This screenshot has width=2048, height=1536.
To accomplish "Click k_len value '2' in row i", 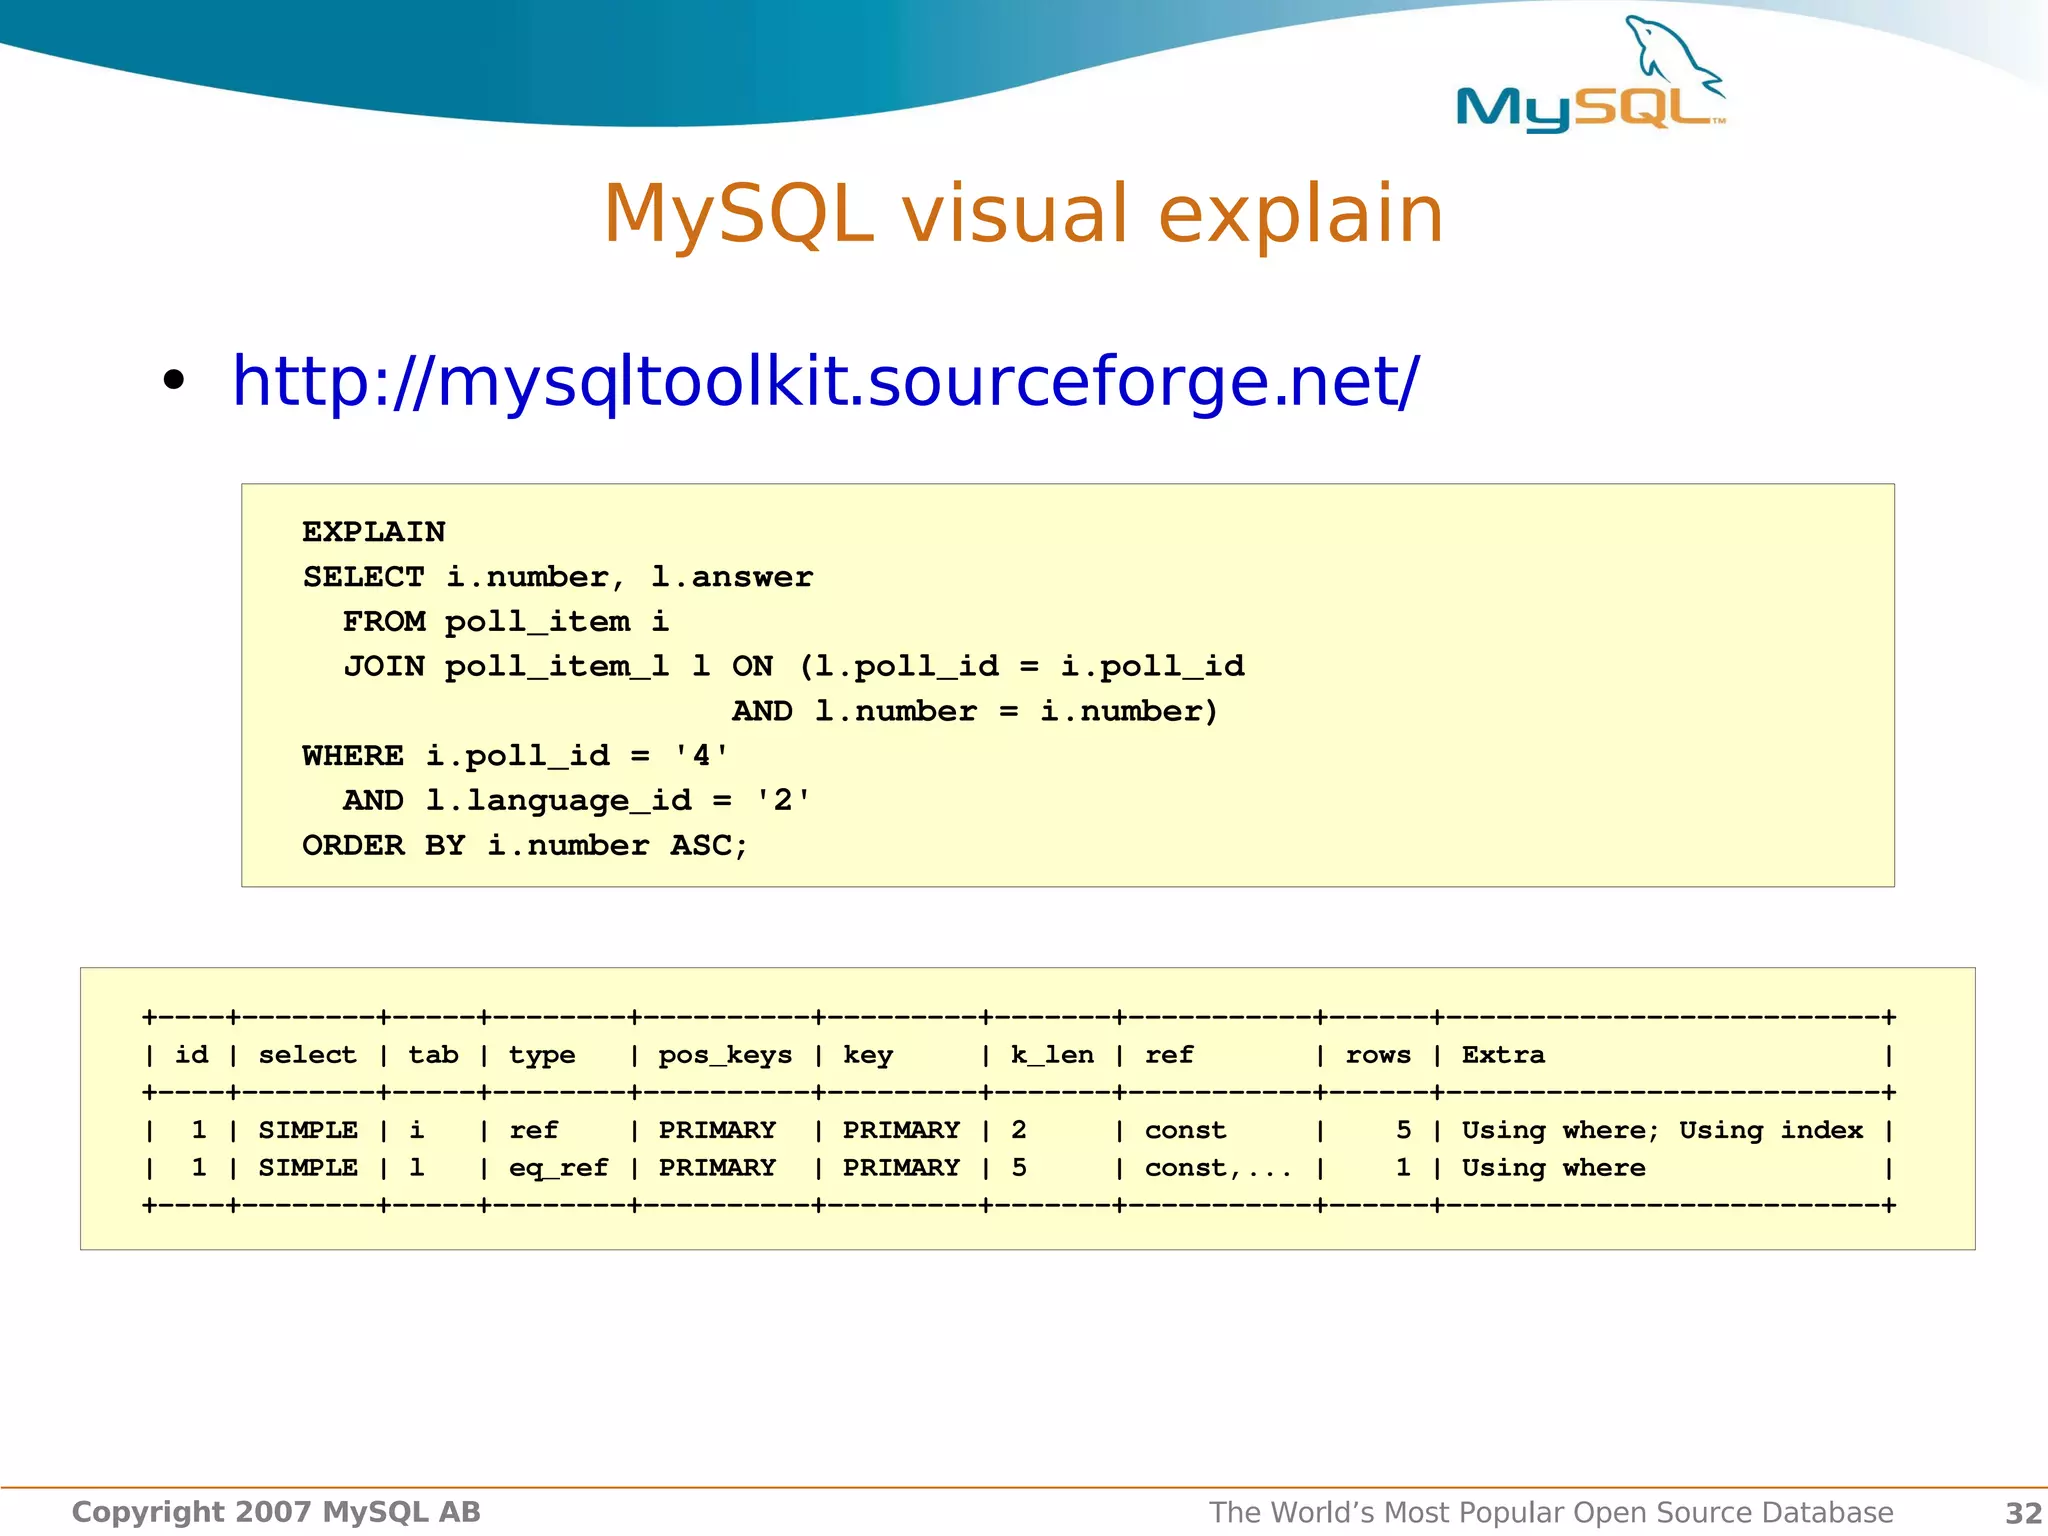I will 1019,1130.
